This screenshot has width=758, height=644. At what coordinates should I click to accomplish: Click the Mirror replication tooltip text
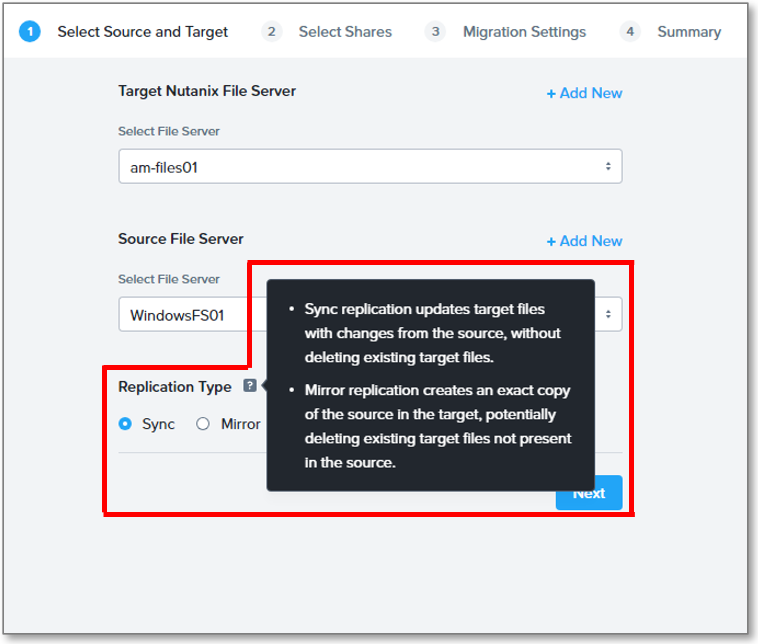point(438,426)
